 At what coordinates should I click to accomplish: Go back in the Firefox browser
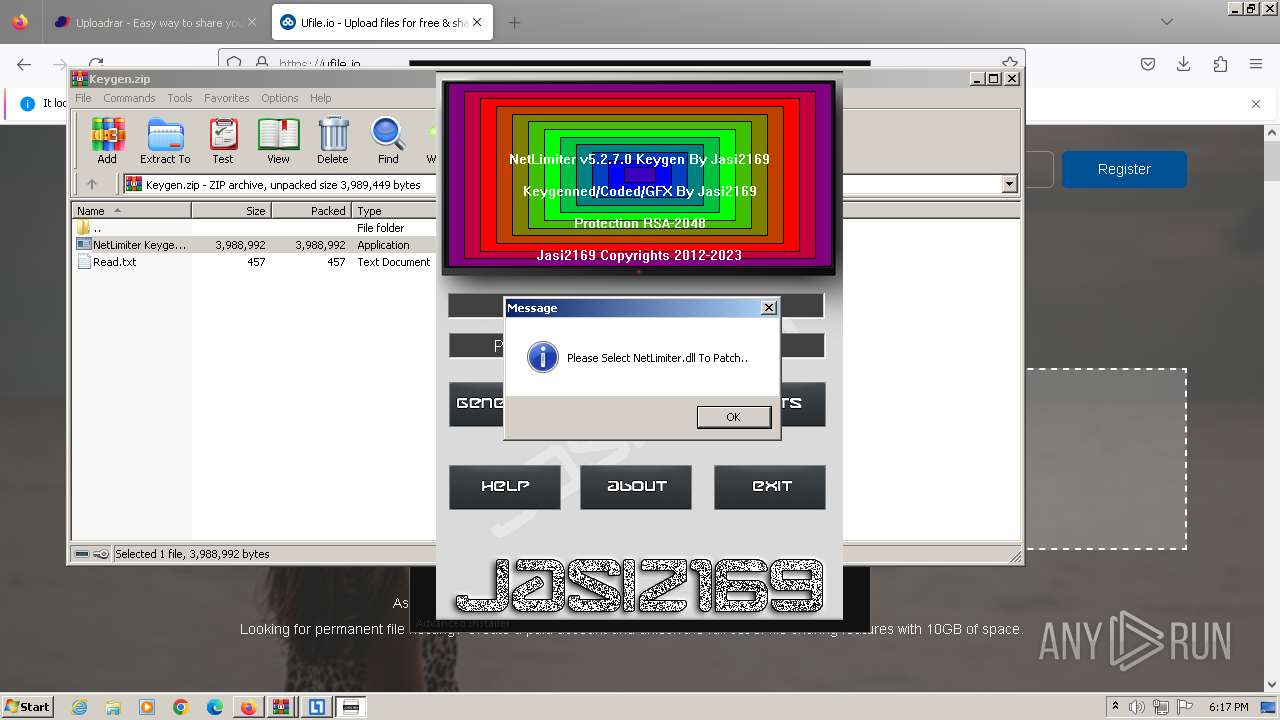click(x=24, y=64)
